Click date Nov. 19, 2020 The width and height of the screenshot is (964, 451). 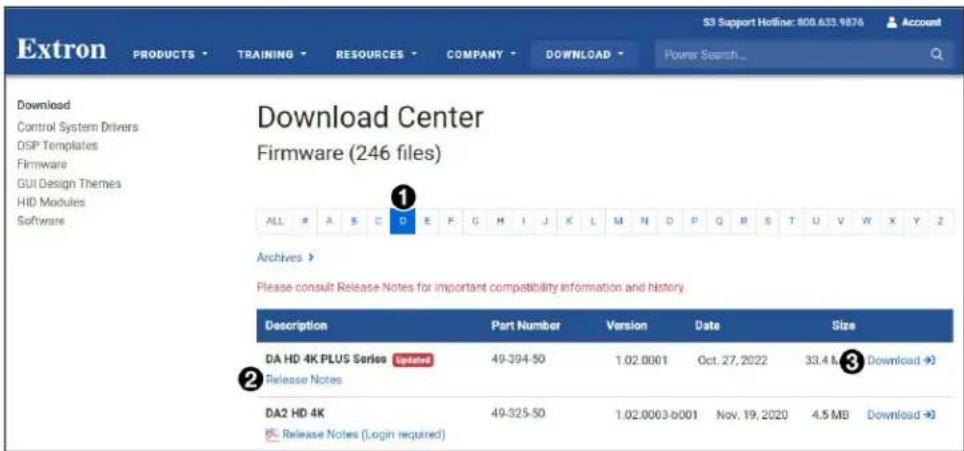pos(751,415)
